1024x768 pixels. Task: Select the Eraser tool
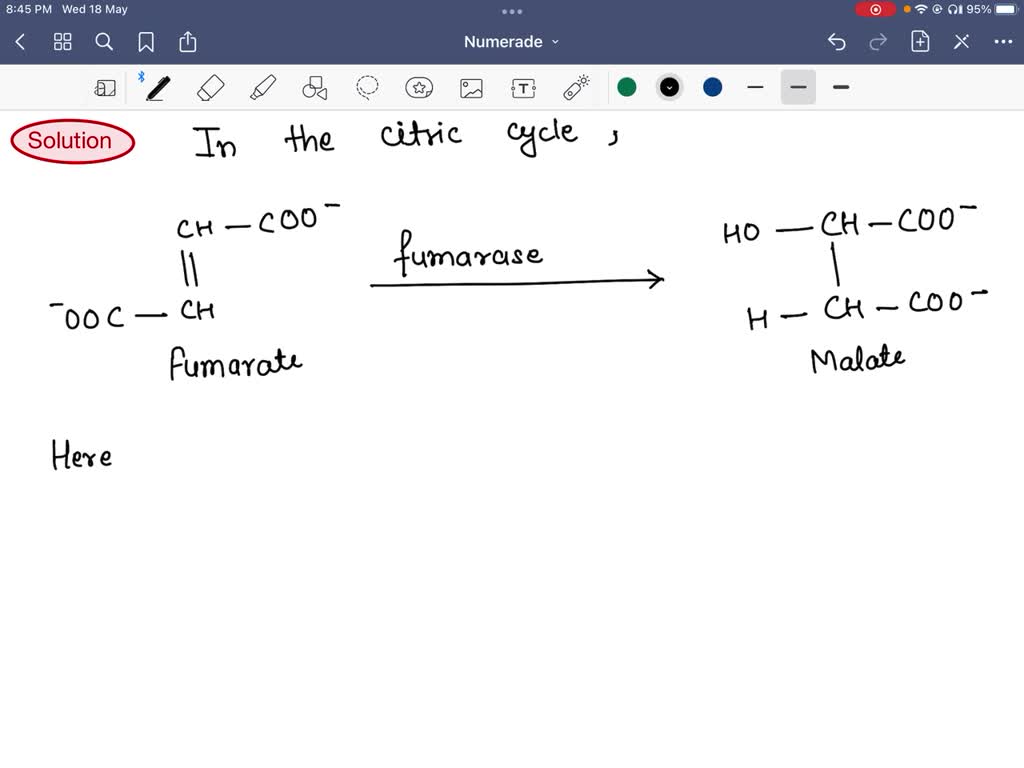[x=211, y=88]
